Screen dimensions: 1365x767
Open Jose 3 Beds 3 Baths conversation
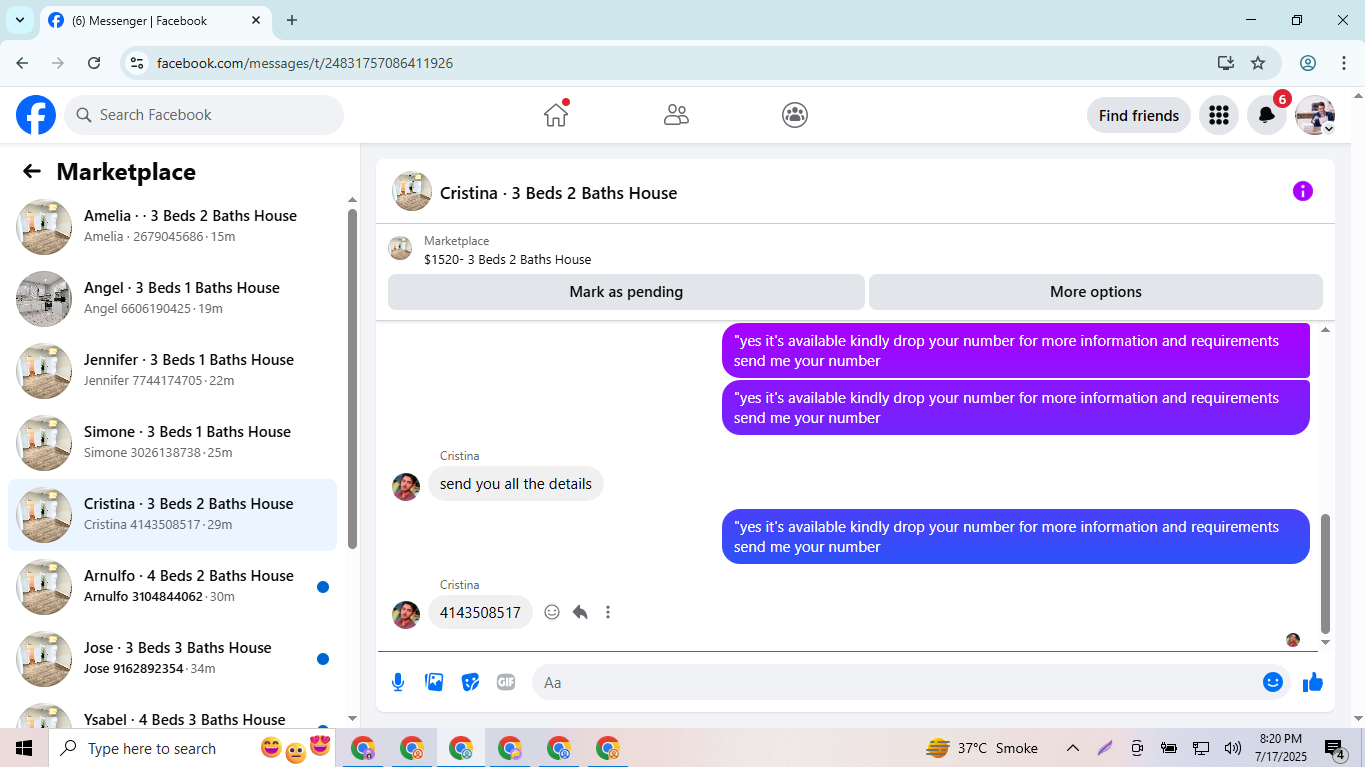[172, 658]
